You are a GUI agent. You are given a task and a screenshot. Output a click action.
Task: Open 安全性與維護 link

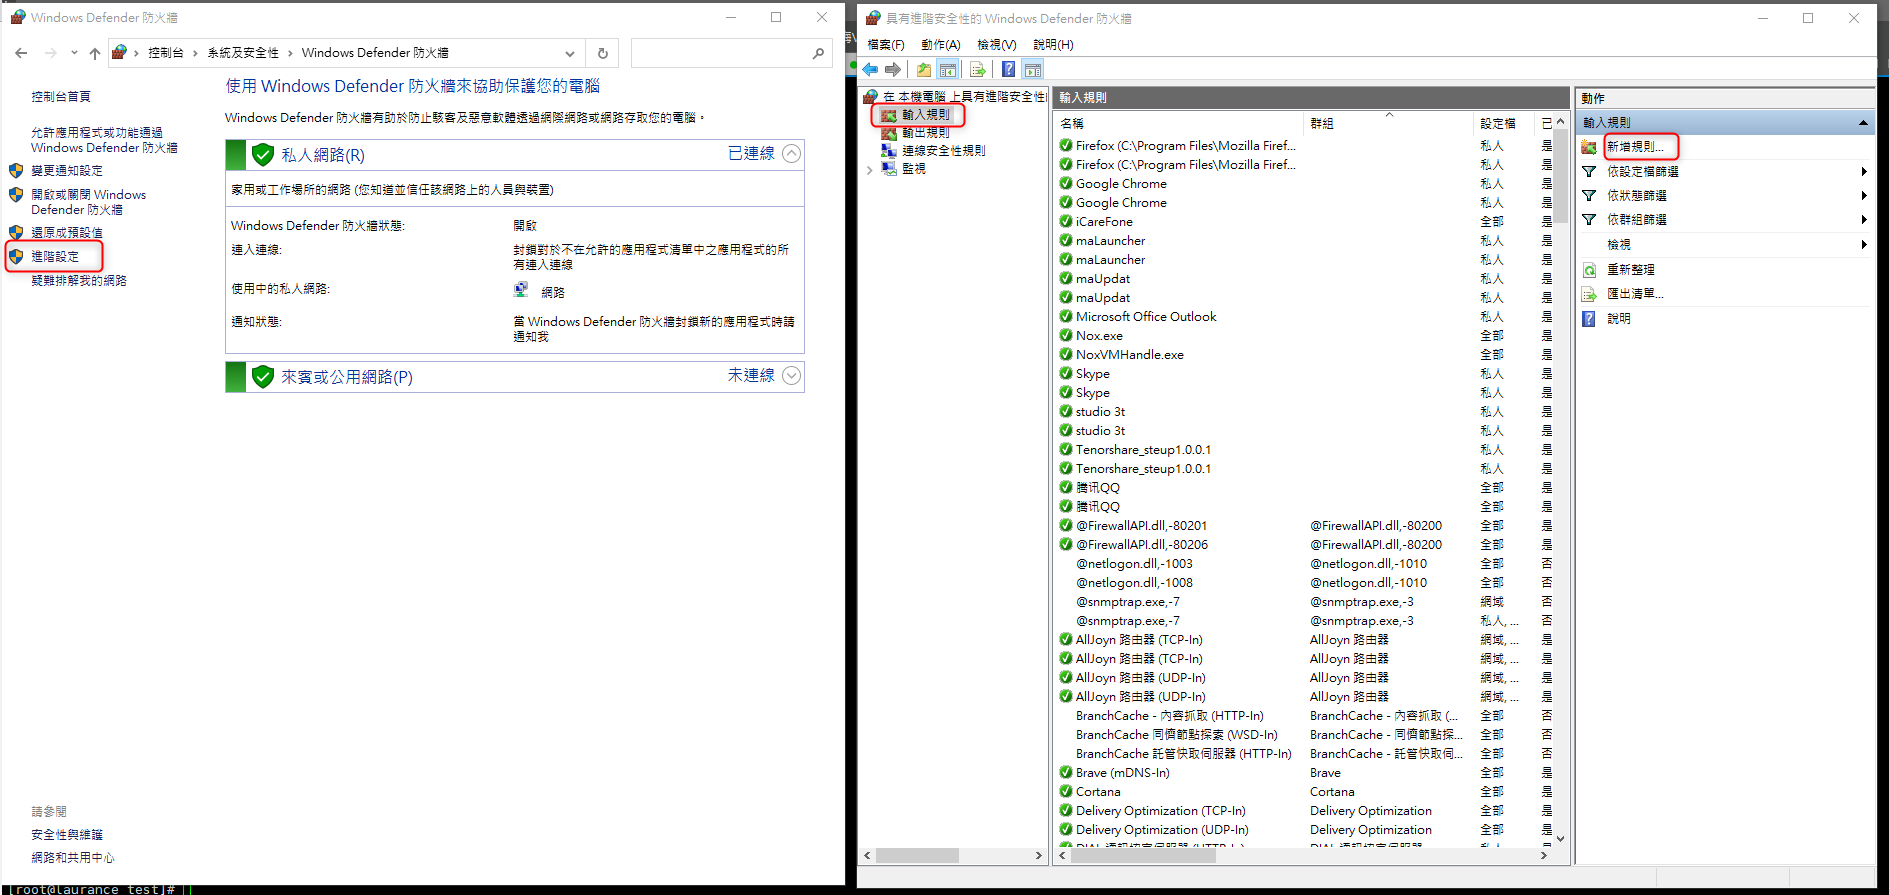[x=67, y=834]
